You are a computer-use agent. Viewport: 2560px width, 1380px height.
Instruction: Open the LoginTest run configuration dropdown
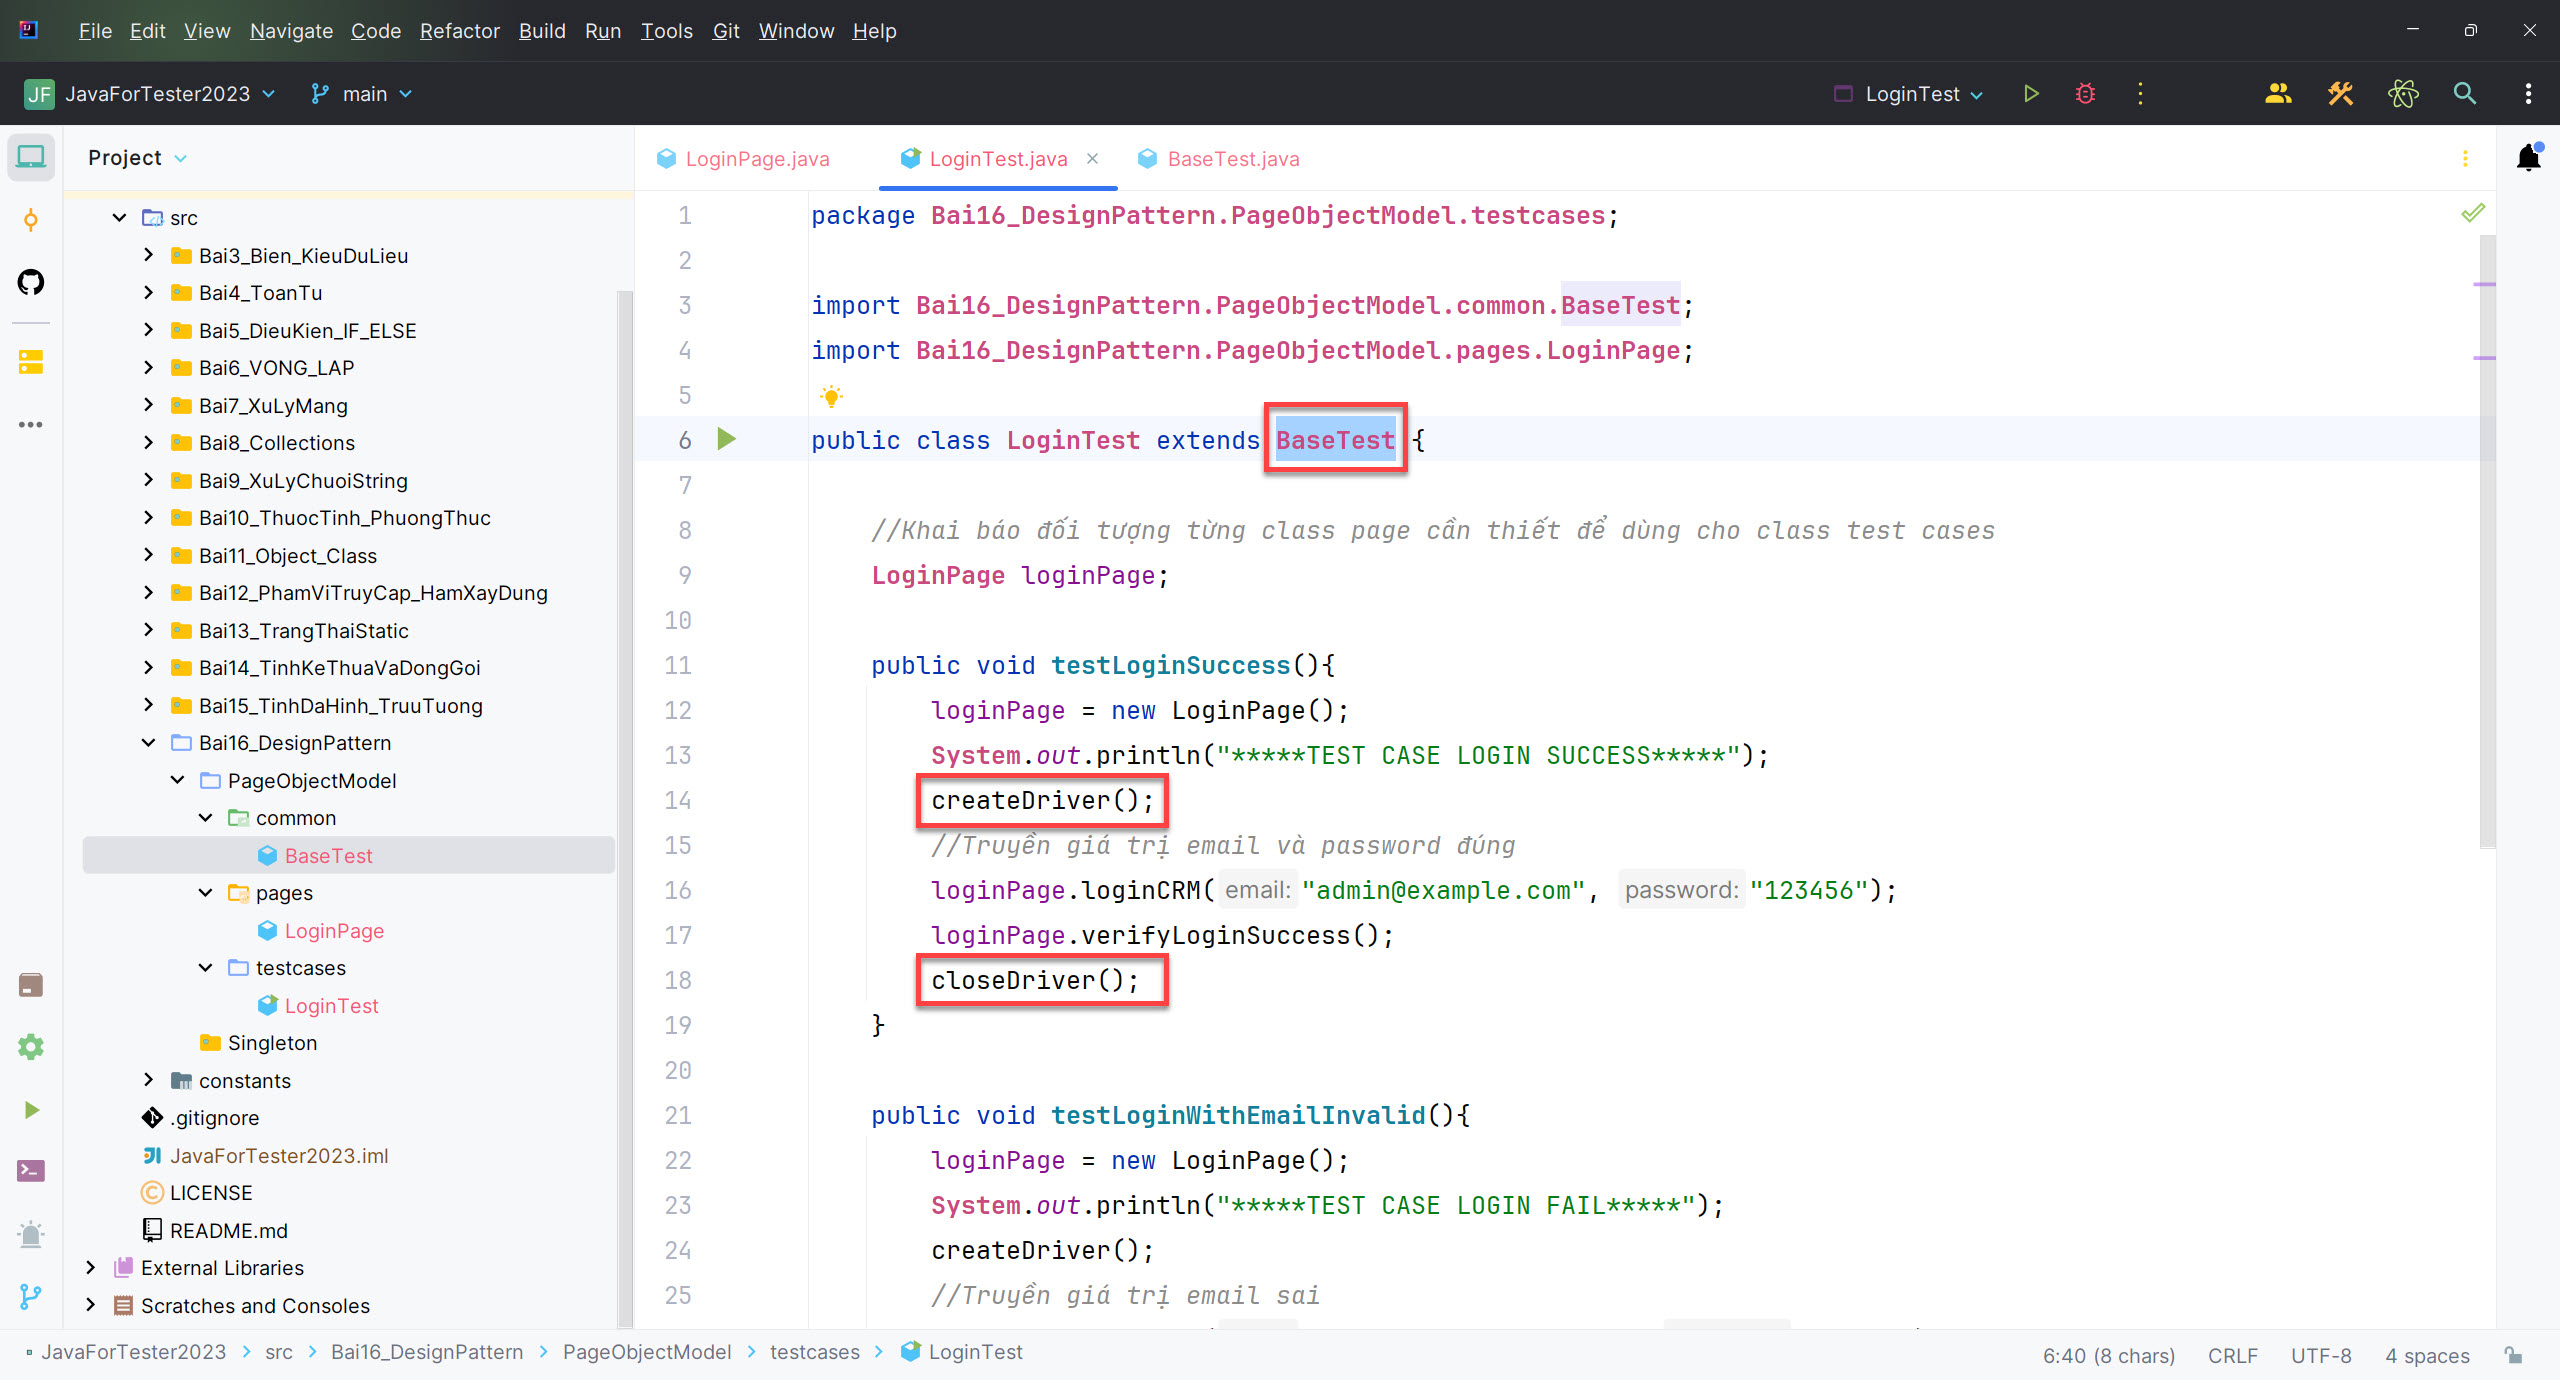[1909, 94]
